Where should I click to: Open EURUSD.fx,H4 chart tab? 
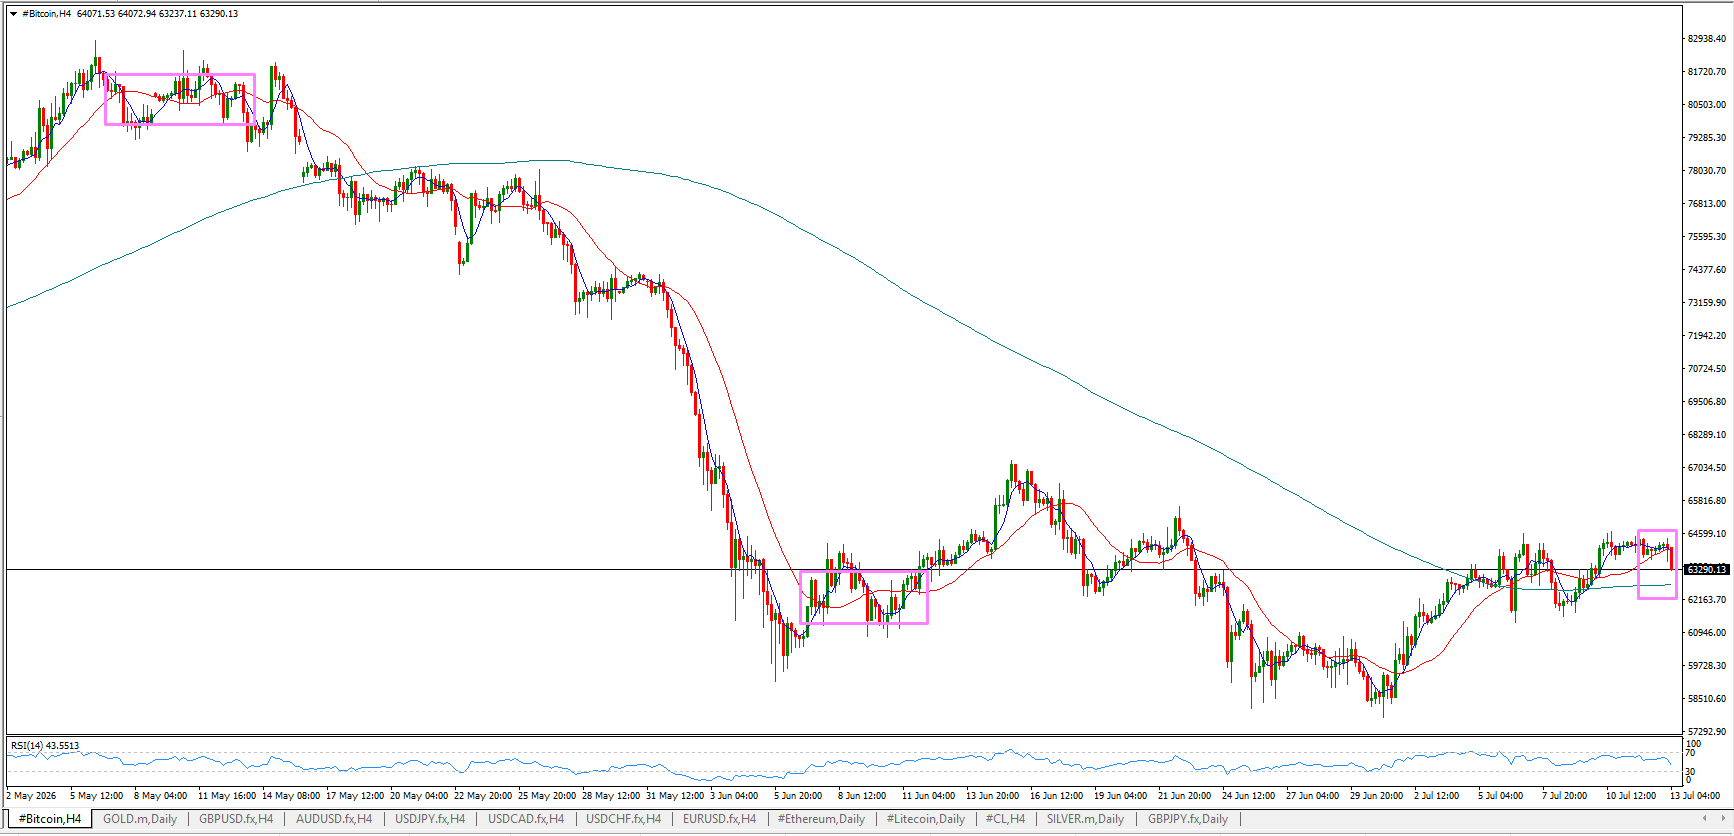pyautogui.click(x=720, y=819)
